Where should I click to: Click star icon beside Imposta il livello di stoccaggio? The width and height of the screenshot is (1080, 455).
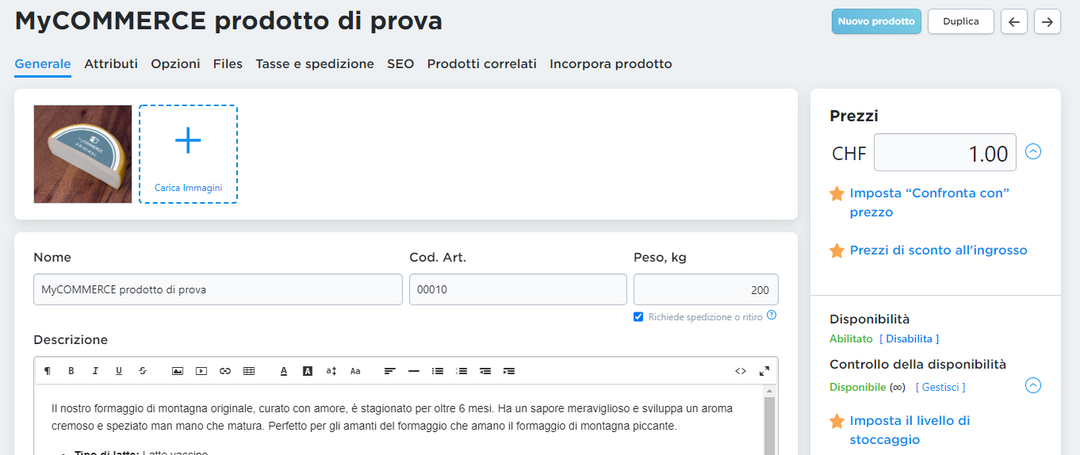click(837, 421)
